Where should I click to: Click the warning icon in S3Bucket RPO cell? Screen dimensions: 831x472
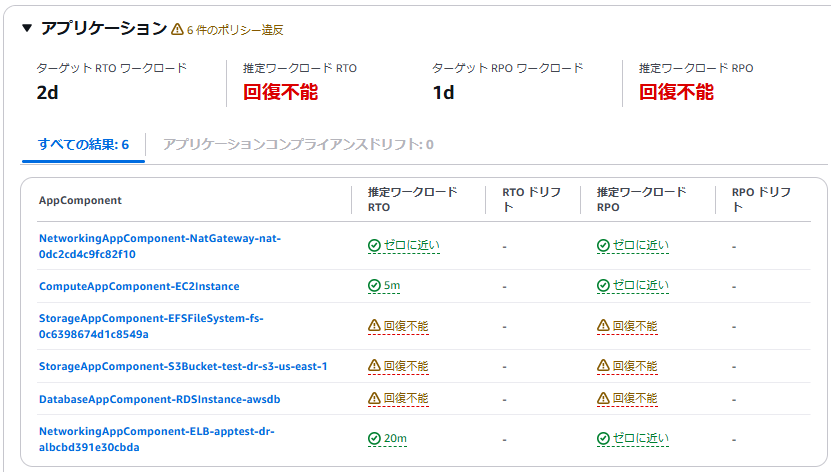tap(603, 365)
